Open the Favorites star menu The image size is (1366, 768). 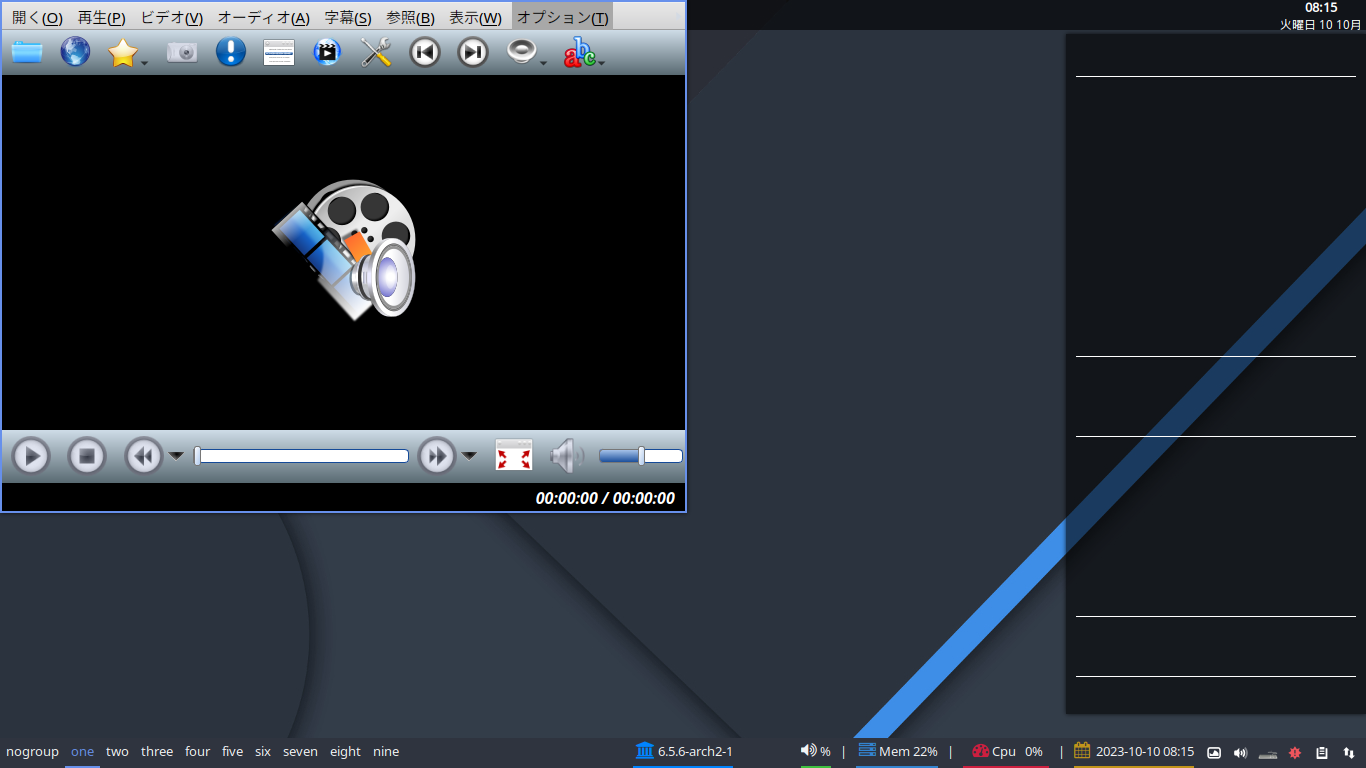coord(122,52)
